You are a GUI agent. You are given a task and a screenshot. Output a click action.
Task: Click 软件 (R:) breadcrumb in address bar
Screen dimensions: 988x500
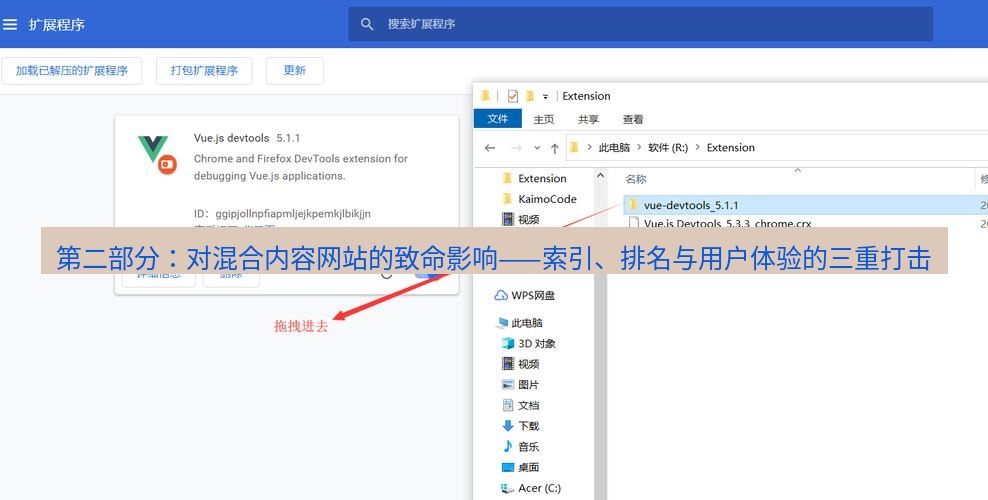(668, 147)
